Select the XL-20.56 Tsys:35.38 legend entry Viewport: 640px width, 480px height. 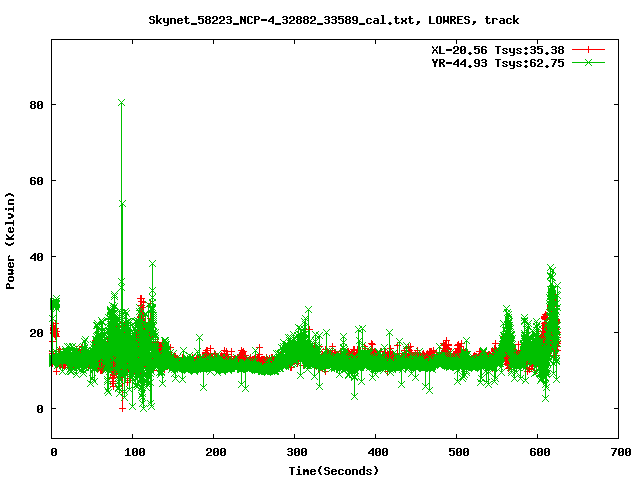(x=498, y=50)
